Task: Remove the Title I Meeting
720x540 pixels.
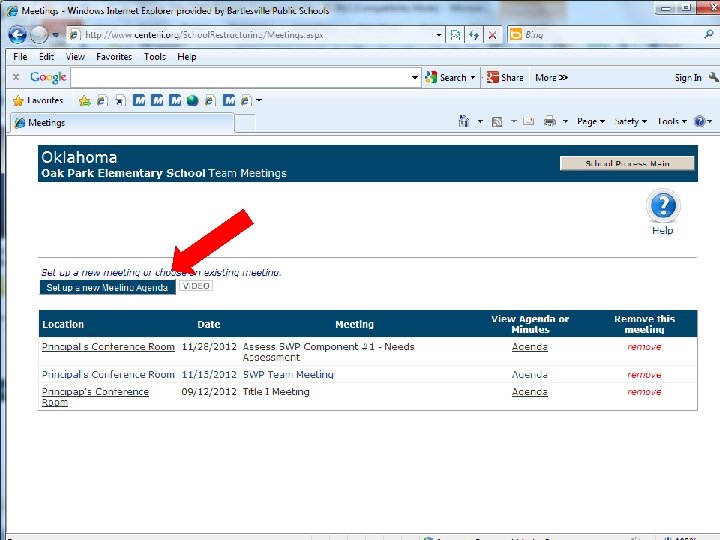Action: [644, 392]
